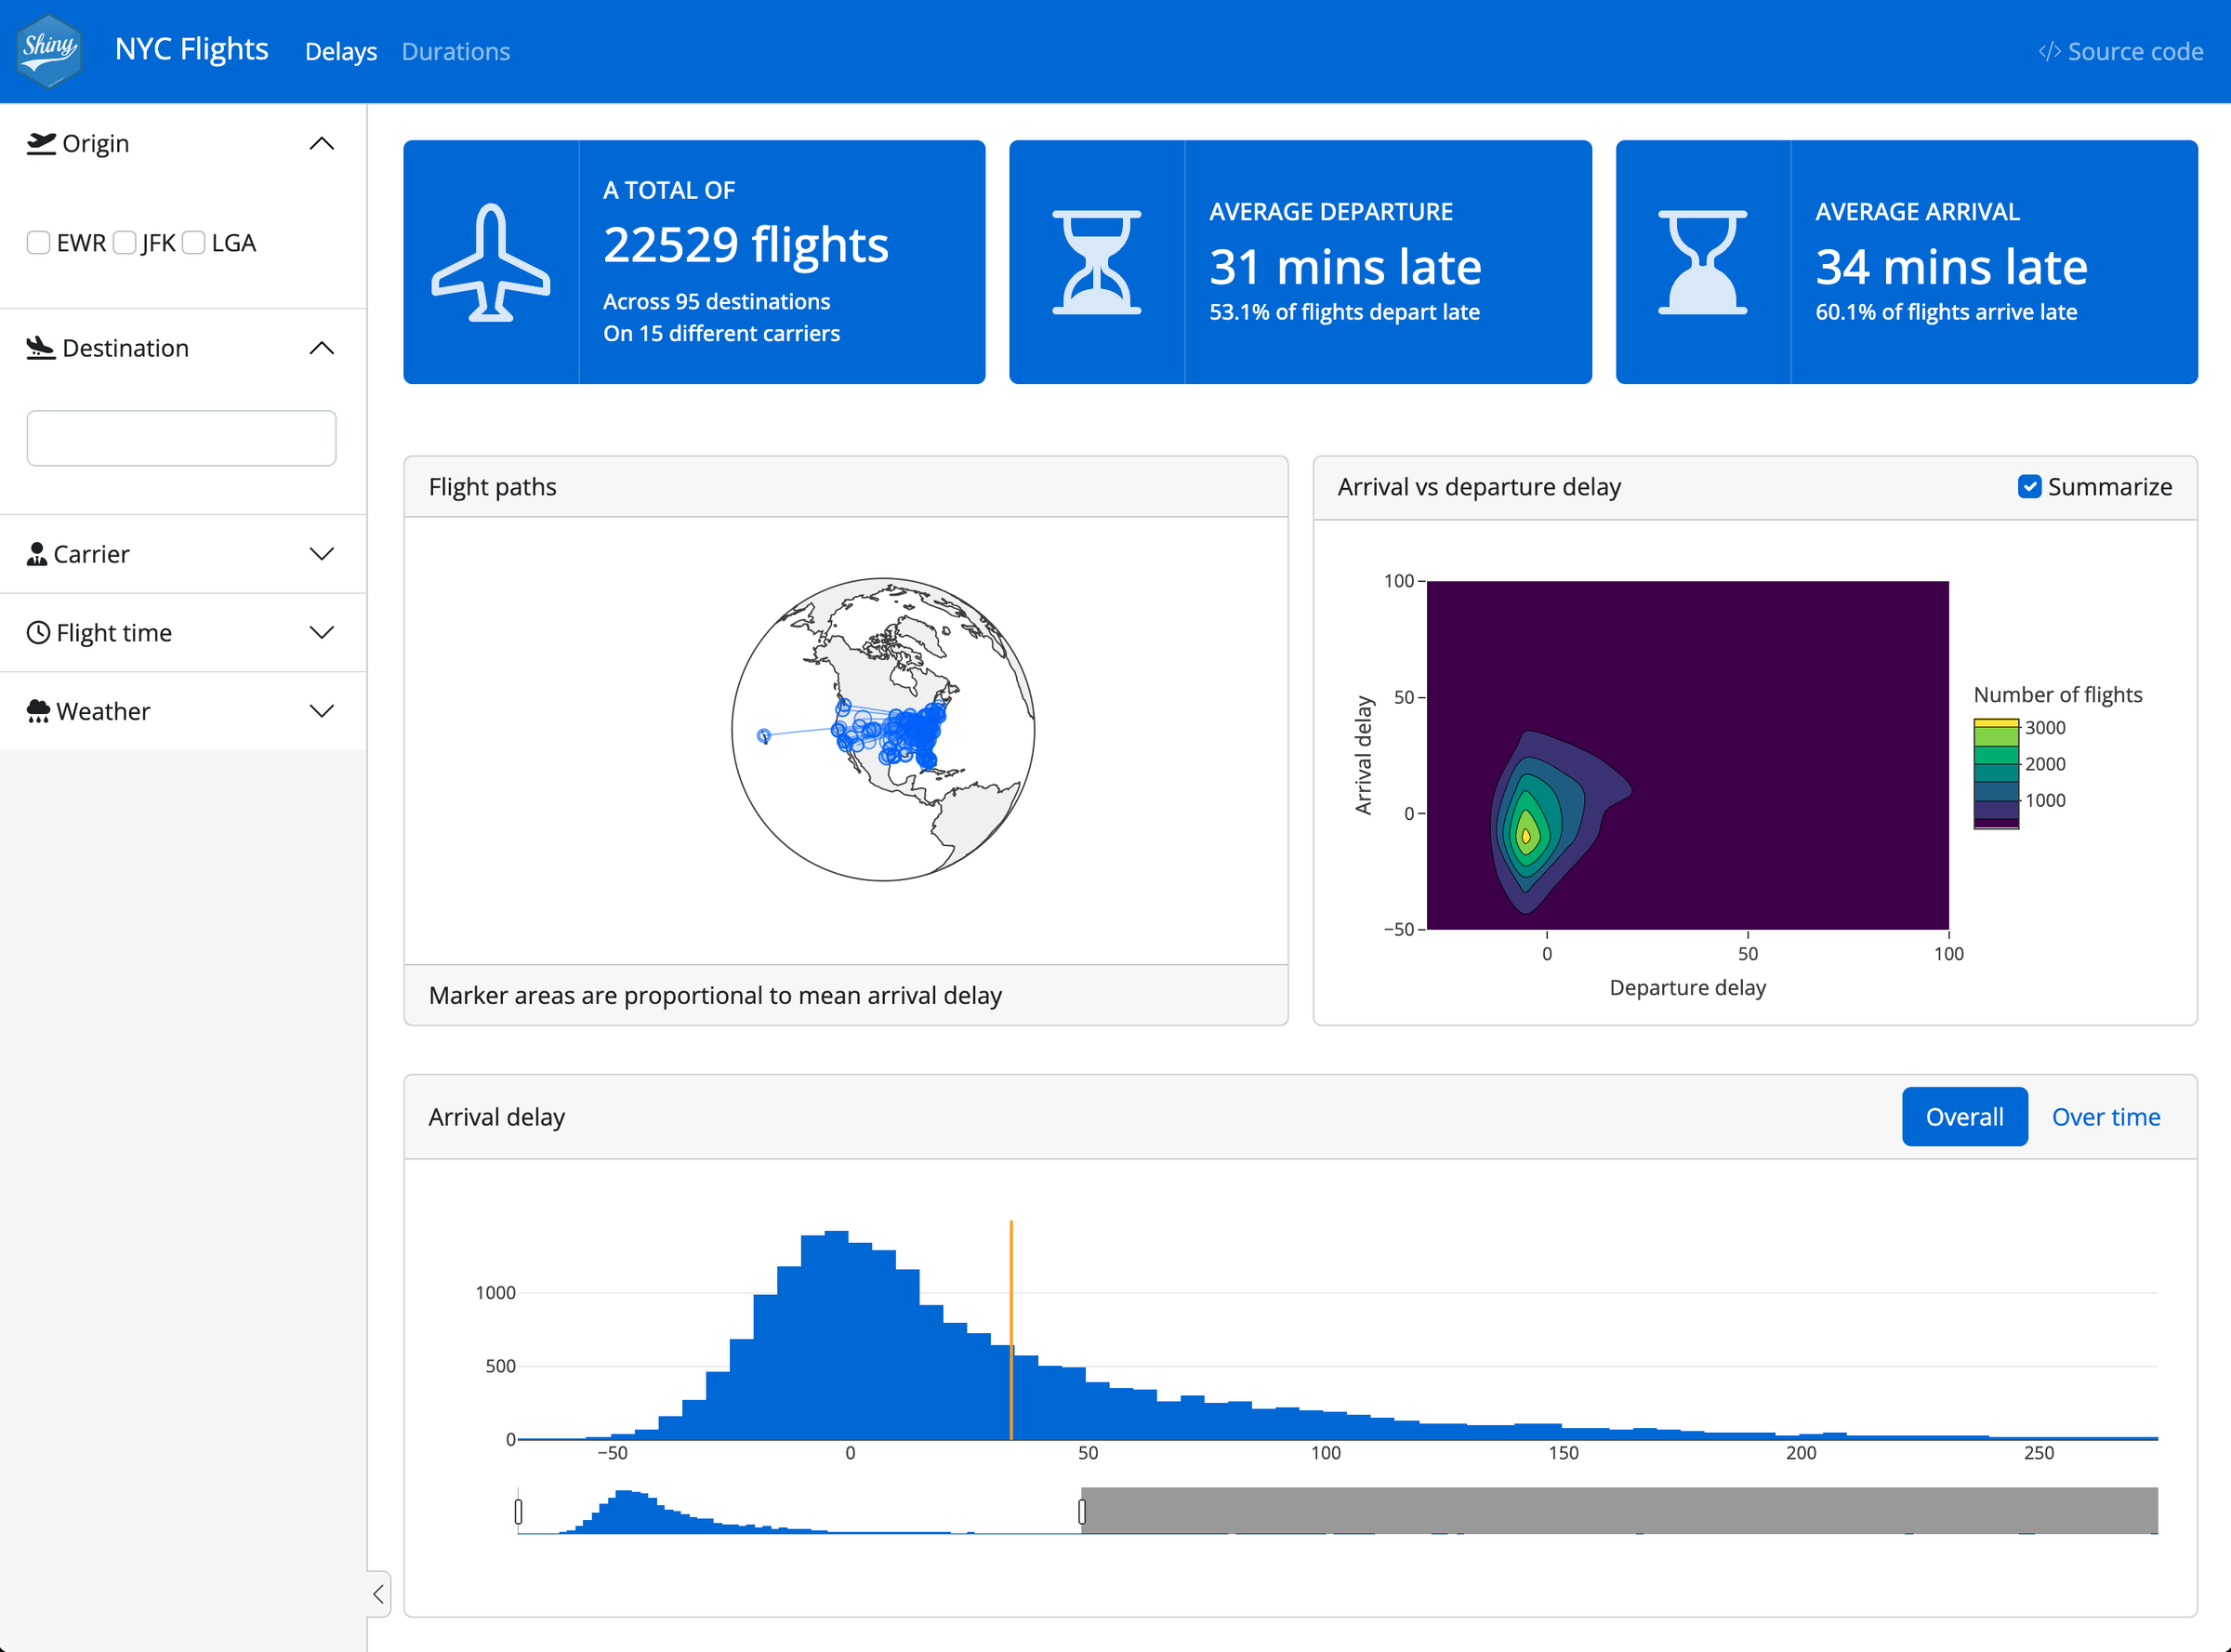Collapse the Origin section
The image size is (2231, 1652).
[321, 143]
